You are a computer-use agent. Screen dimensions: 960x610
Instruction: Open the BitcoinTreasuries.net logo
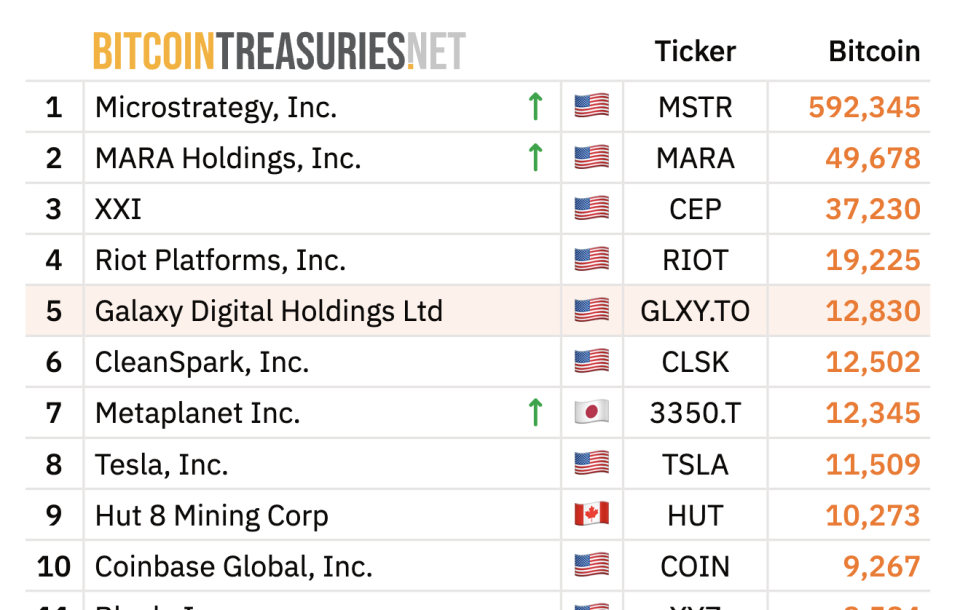[279, 51]
